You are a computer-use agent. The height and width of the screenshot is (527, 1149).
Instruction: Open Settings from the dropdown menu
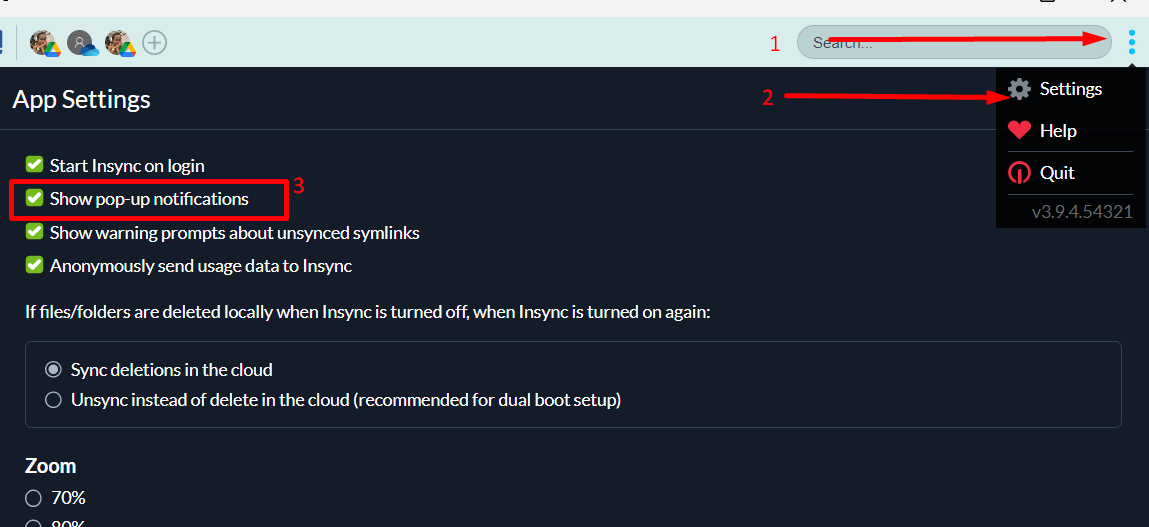[x=1071, y=89]
